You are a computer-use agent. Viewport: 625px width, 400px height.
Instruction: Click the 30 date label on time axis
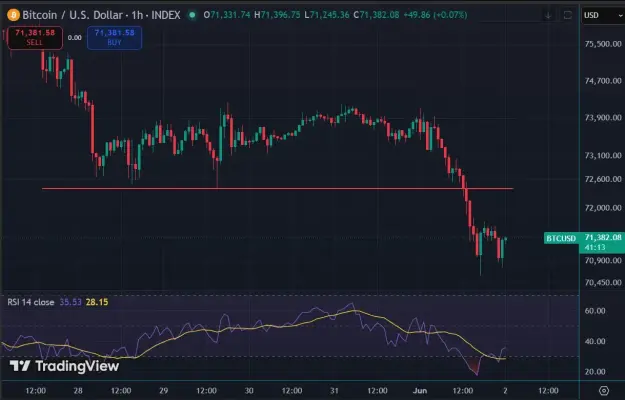[249, 391]
